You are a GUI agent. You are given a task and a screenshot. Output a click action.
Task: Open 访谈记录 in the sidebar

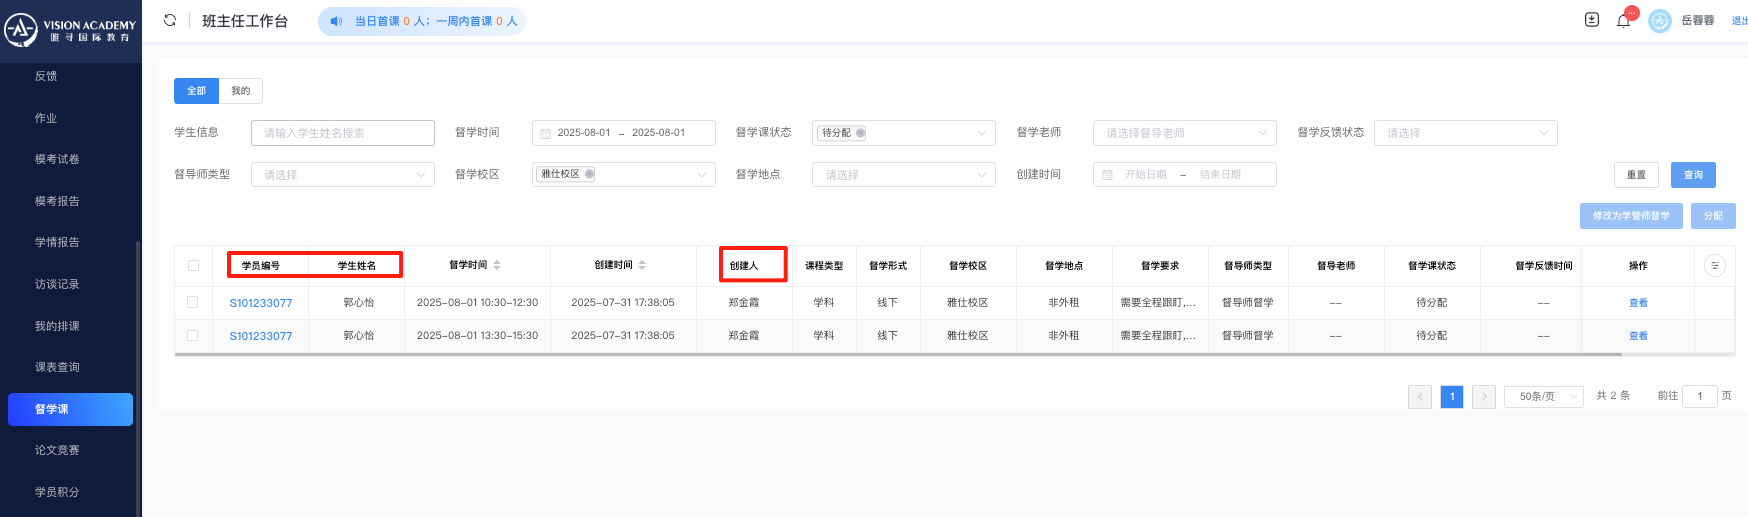pos(57,284)
